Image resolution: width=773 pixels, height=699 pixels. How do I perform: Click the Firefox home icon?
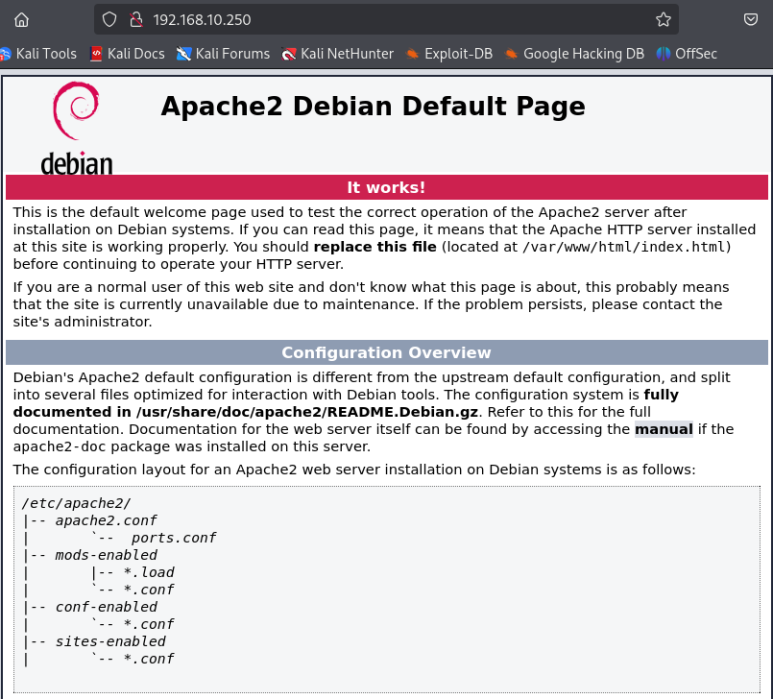(x=21, y=20)
